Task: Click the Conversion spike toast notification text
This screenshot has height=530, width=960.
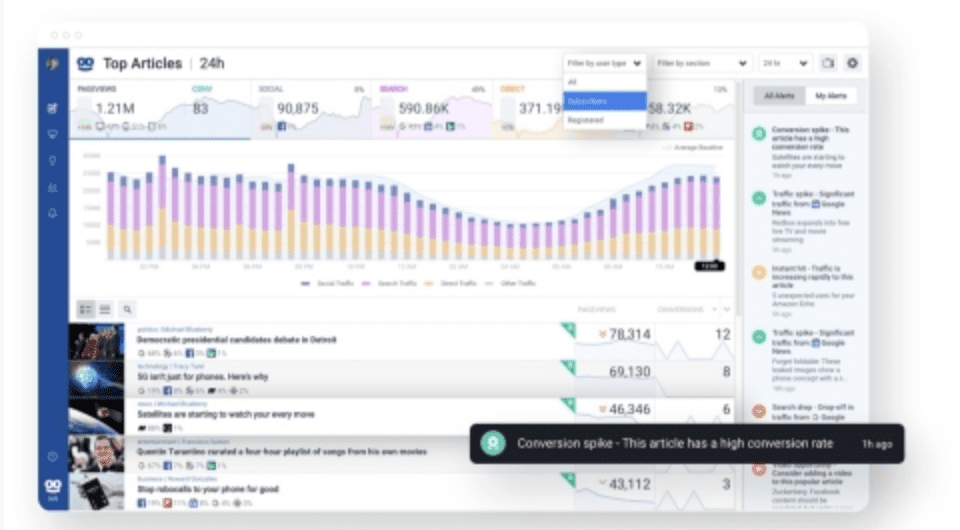Action: click(x=675, y=444)
